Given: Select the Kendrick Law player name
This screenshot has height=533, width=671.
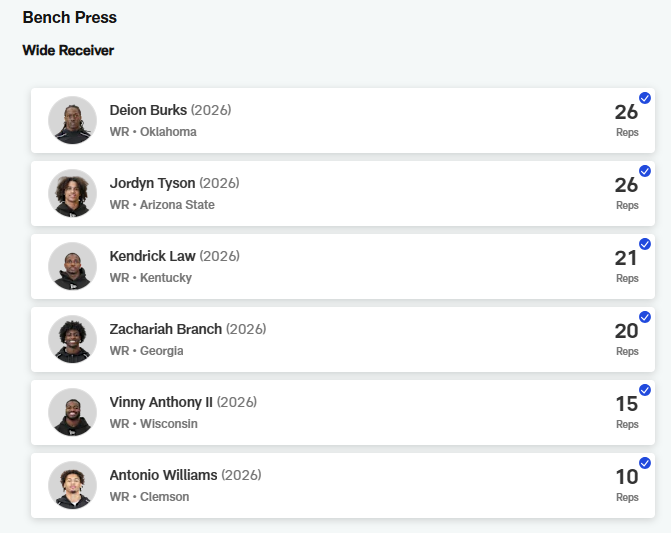Looking at the screenshot, I should (x=152, y=256).
